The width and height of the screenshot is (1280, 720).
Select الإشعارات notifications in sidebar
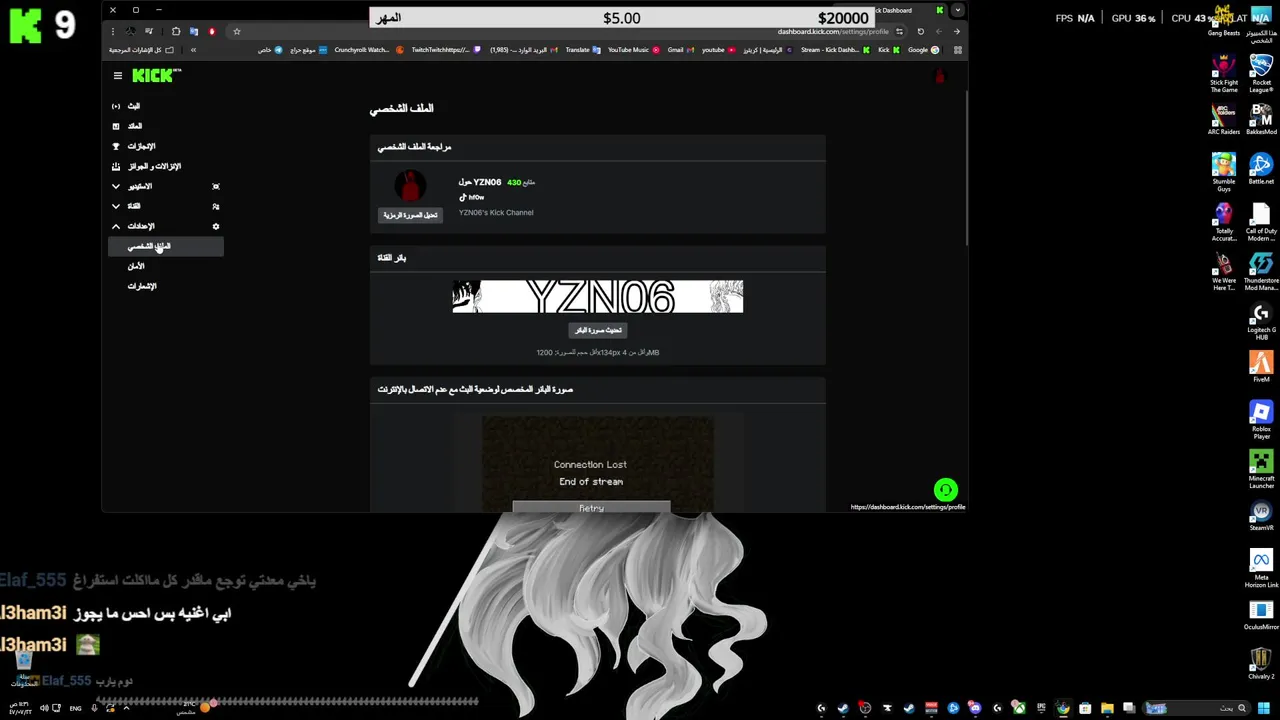[x=142, y=286]
